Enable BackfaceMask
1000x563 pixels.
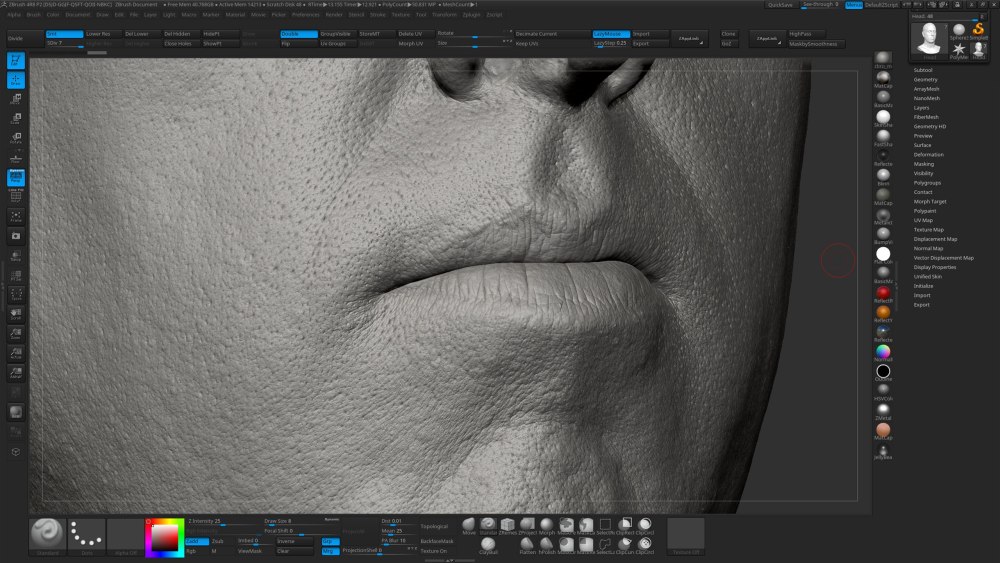point(437,541)
